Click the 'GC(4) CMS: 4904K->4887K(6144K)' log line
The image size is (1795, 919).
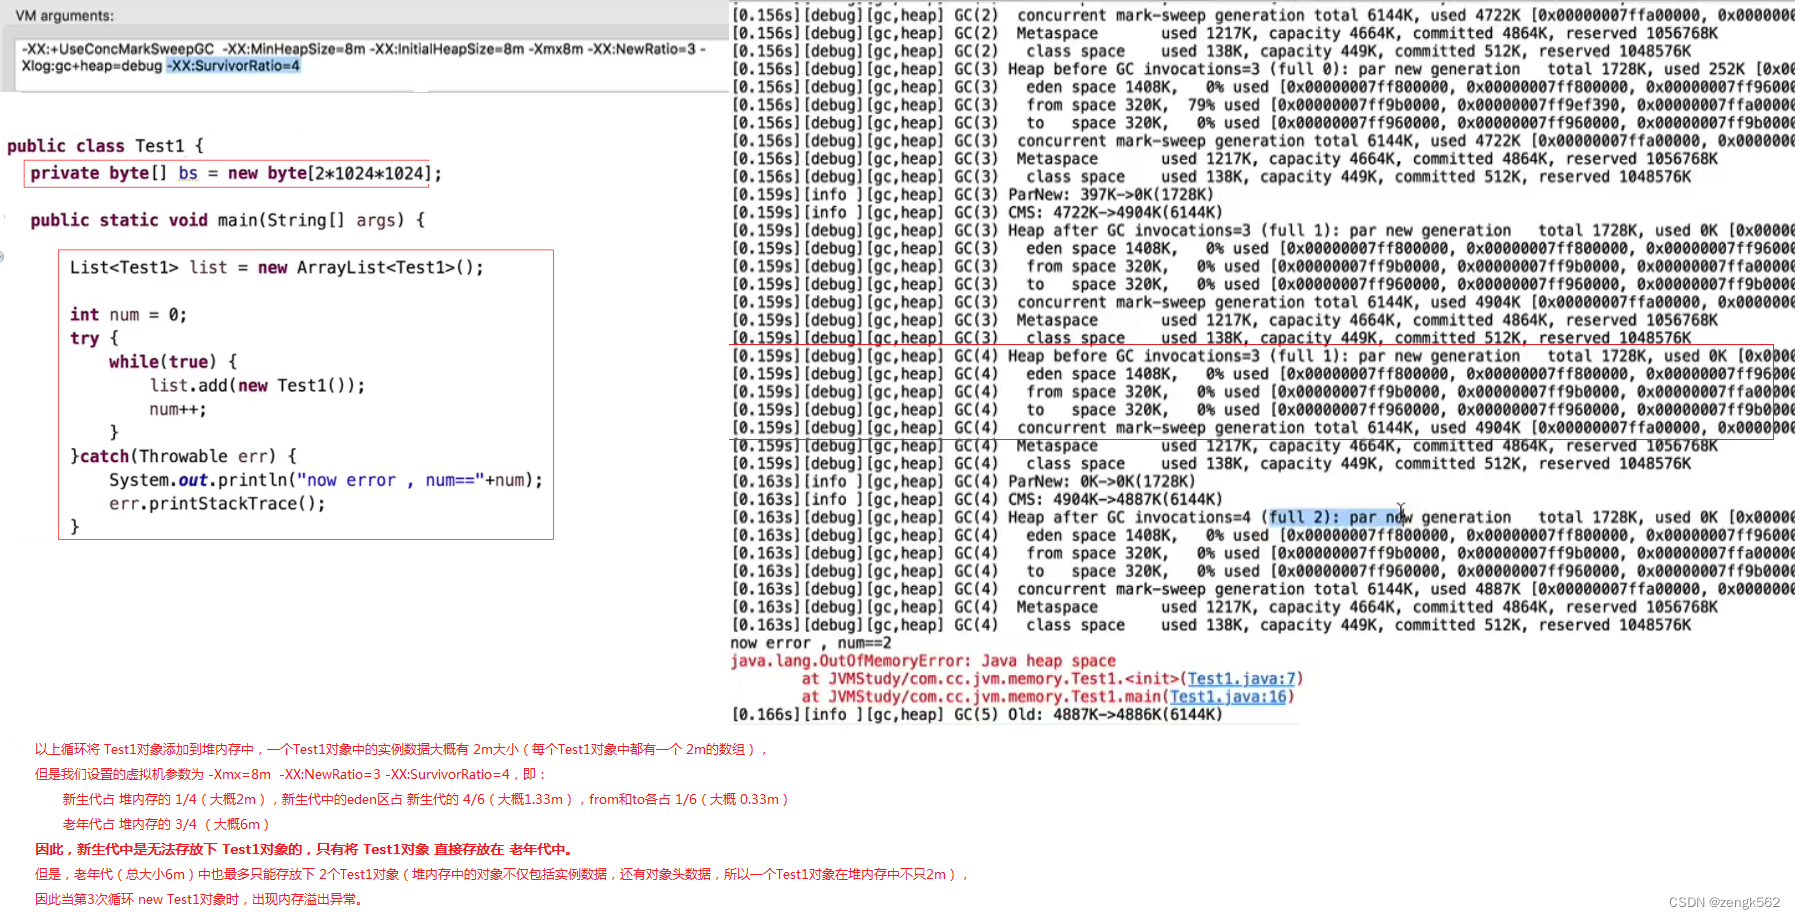pos(976,500)
